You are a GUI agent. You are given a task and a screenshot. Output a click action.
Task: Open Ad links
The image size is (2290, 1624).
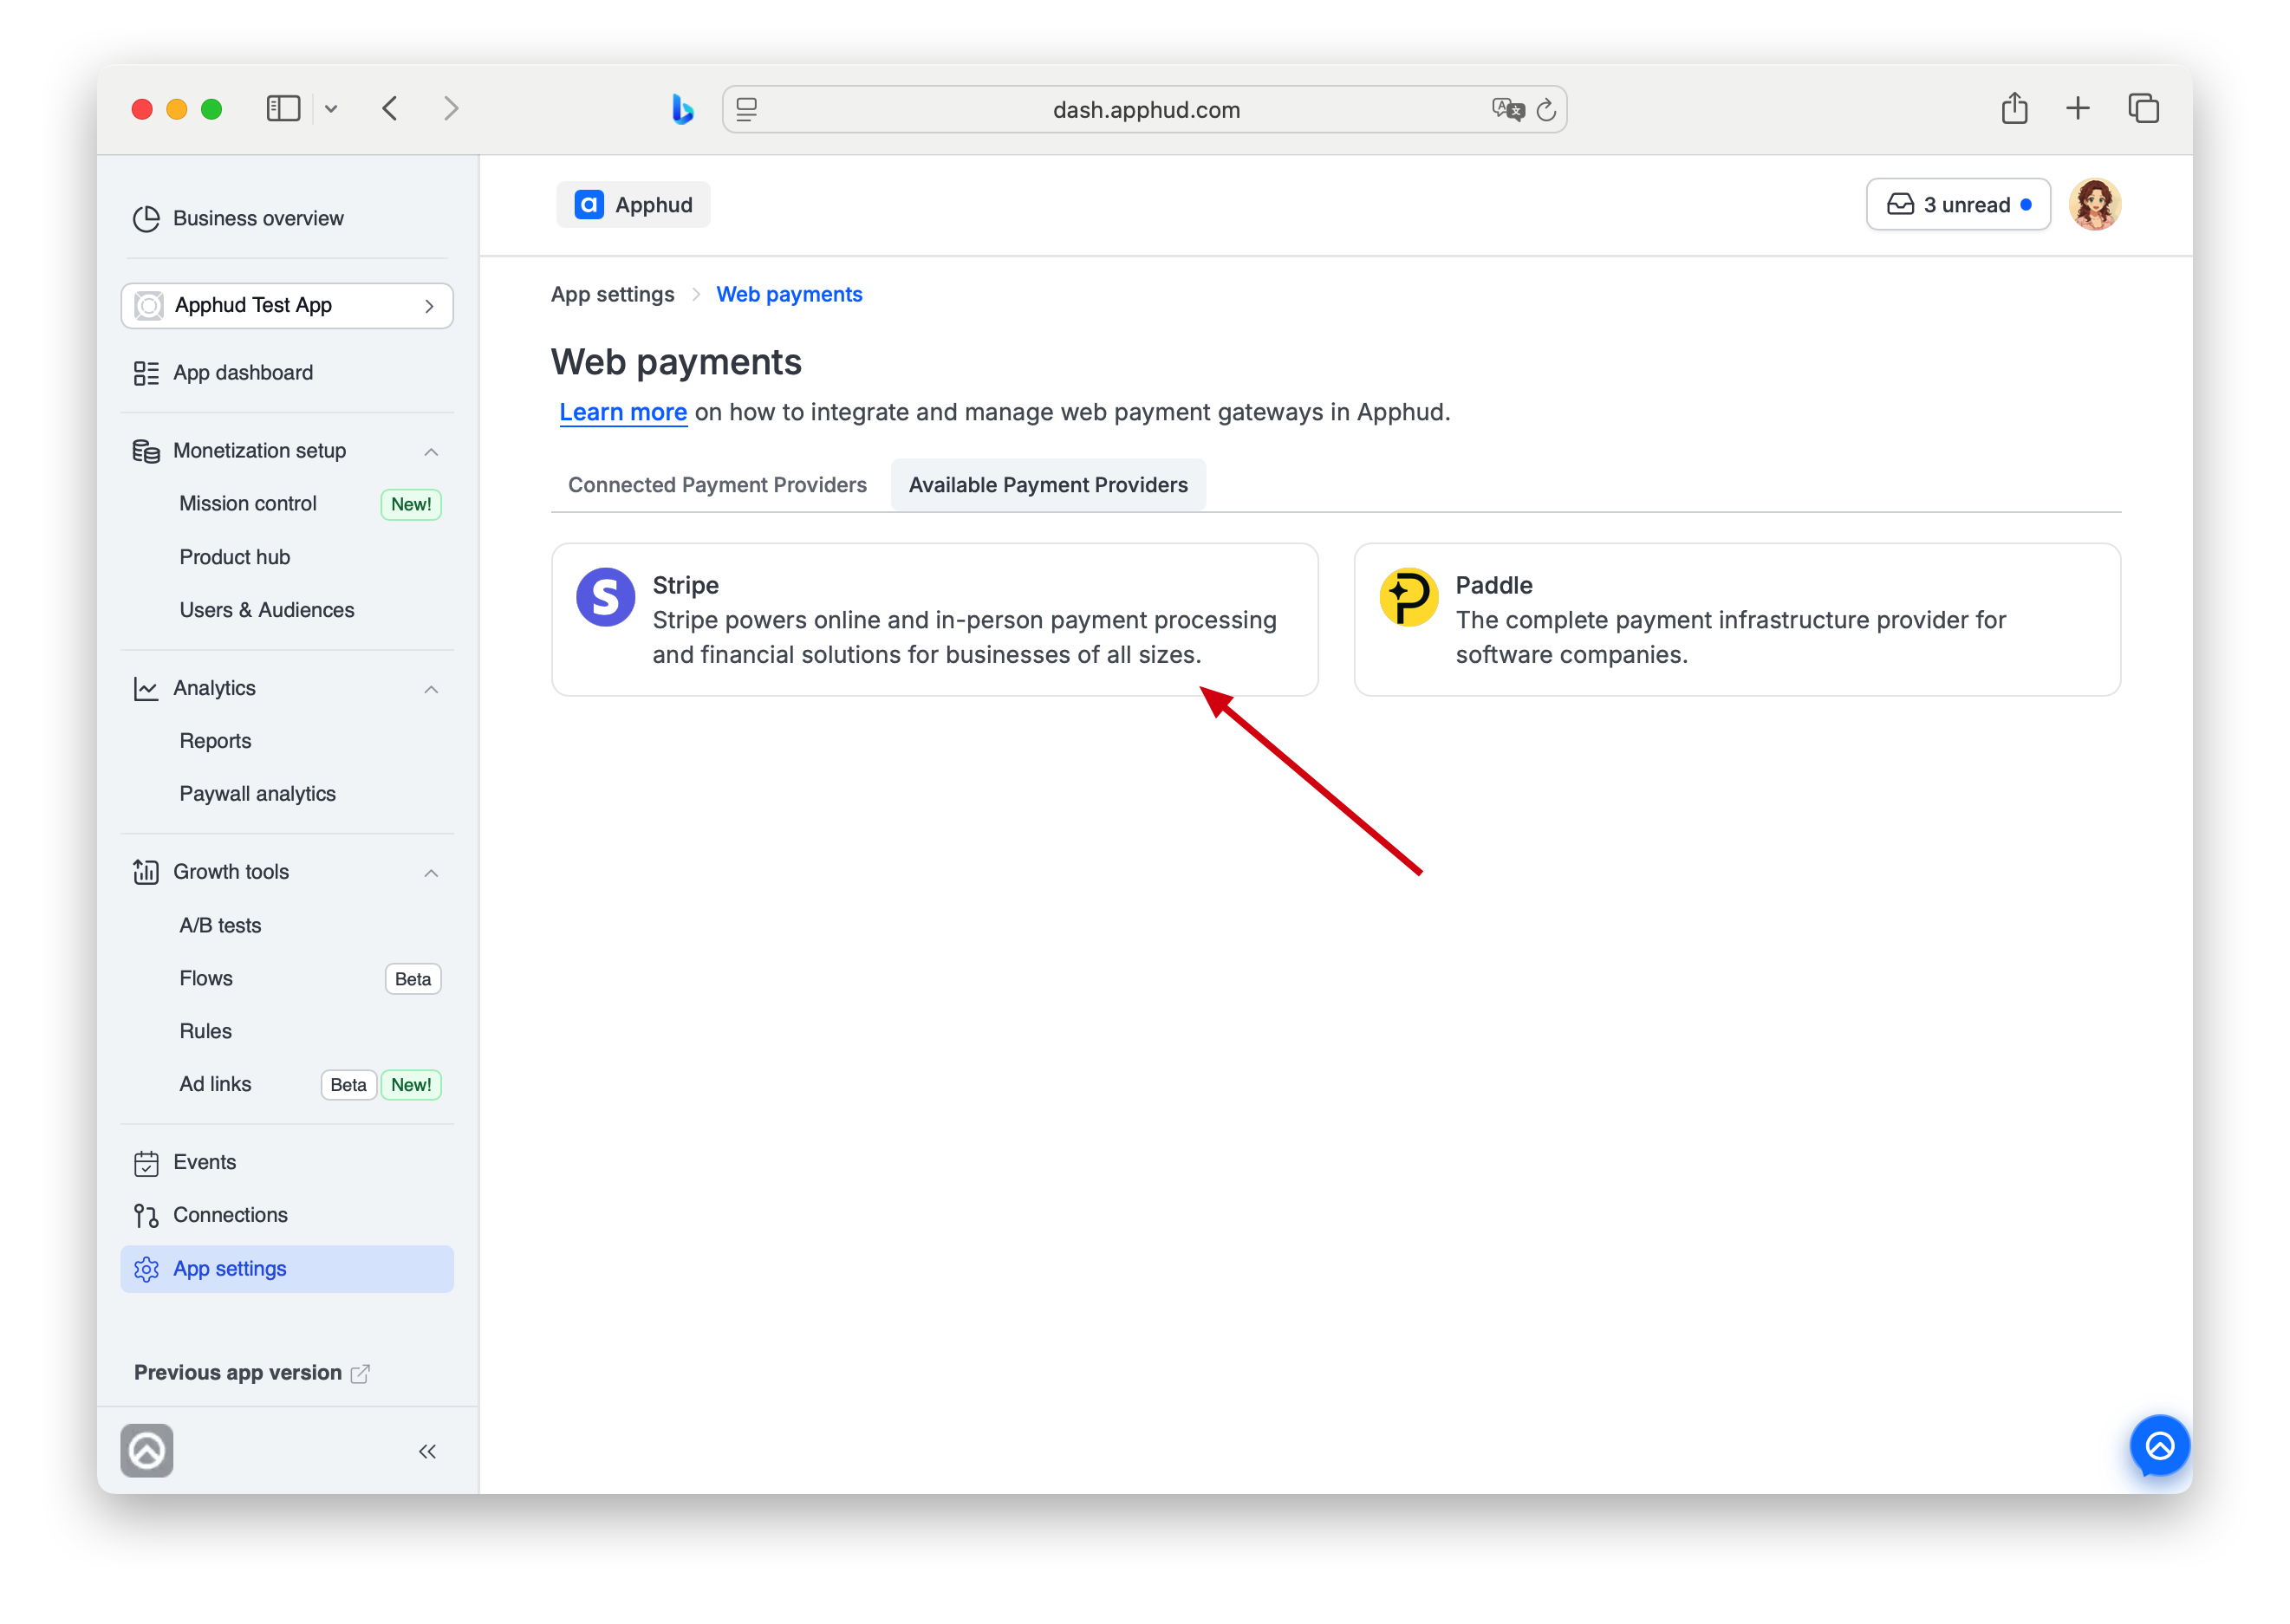pos(215,1084)
